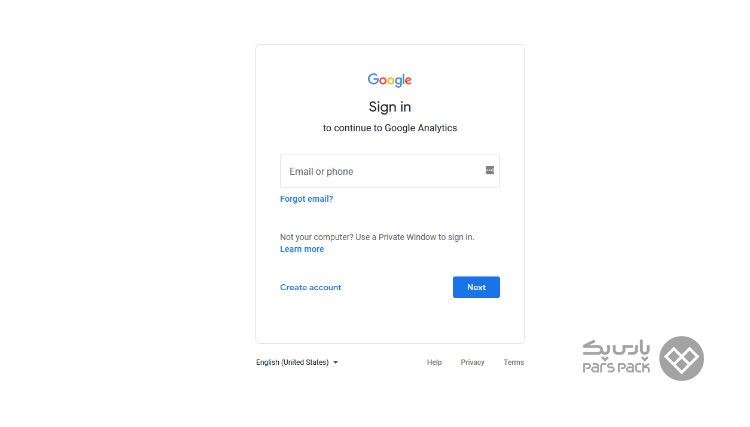Image resolution: width=750 pixels, height=427 pixels.
Task: Click the Sign in heading text
Action: [x=390, y=107]
